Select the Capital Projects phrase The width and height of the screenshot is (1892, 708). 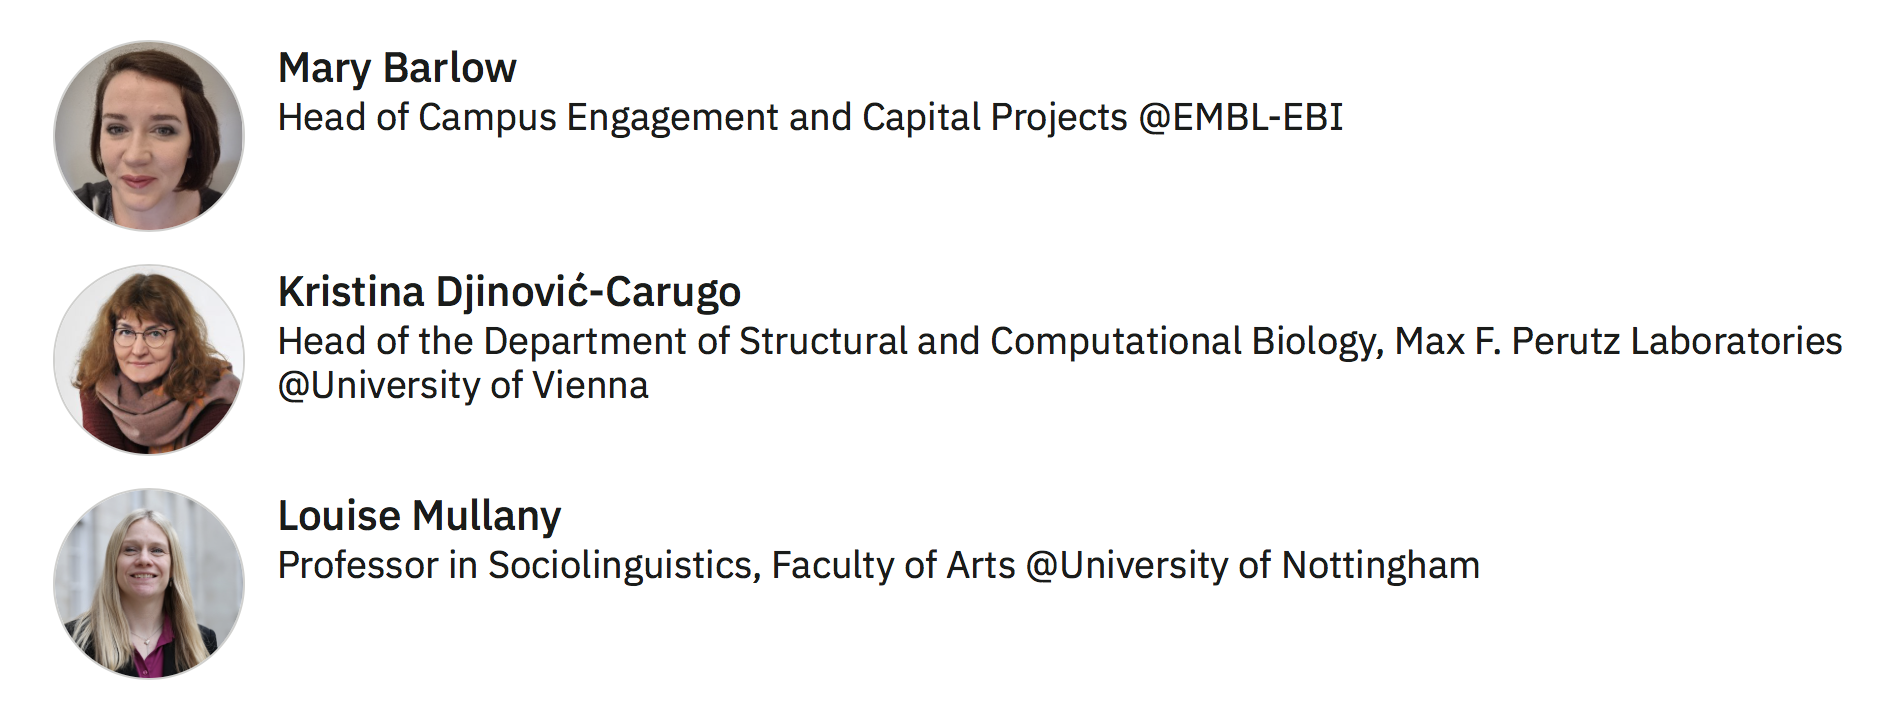pos(994,118)
